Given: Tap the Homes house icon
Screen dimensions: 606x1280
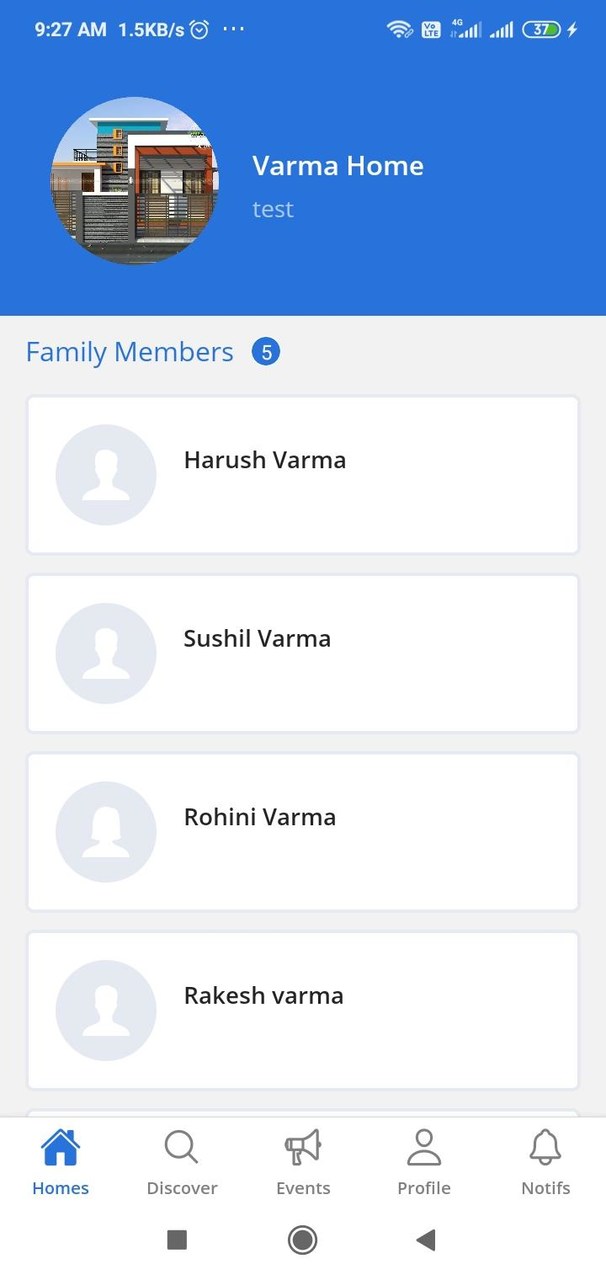Looking at the screenshot, I should pos(60,1148).
